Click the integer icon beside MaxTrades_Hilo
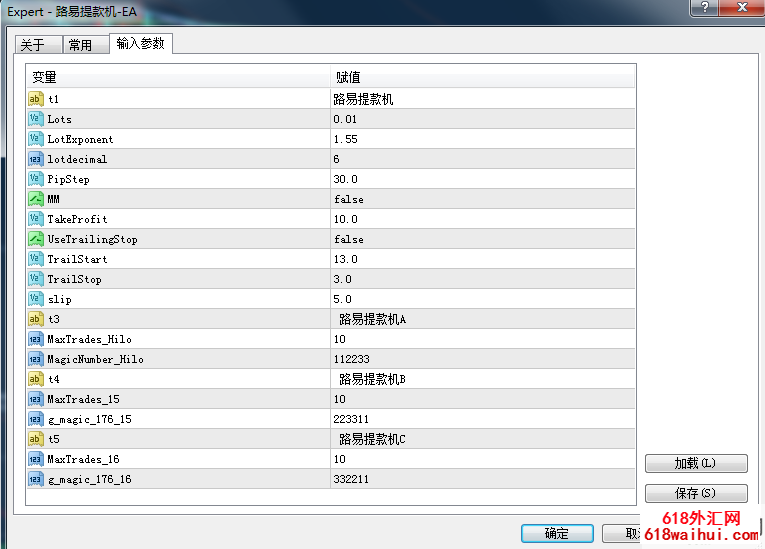Viewport: 765px width, 549px height. (x=36, y=339)
